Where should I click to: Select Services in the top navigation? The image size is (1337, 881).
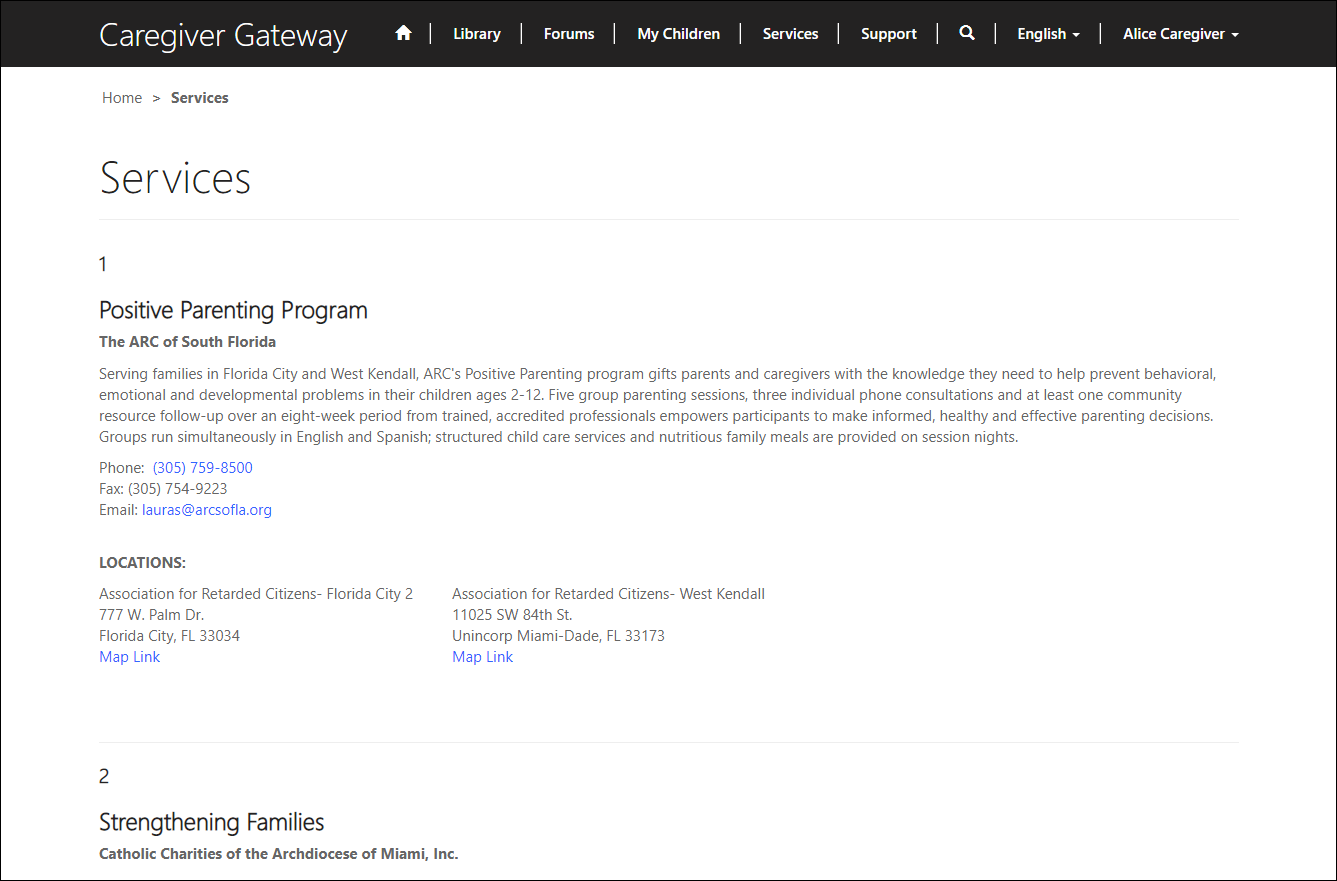pyautogui.click(x=790, y=34)
